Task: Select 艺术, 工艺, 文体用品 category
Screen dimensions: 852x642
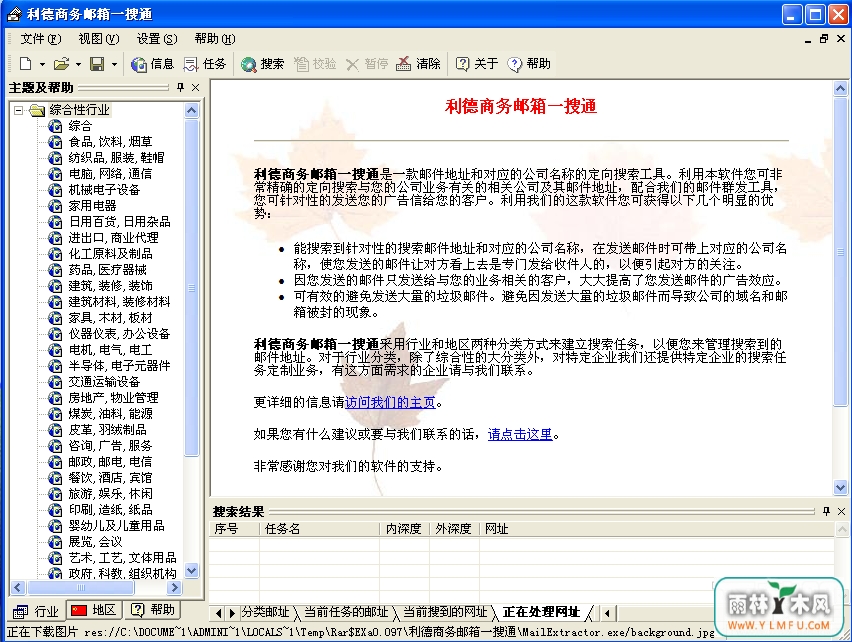Action: [x=122, y=558]
